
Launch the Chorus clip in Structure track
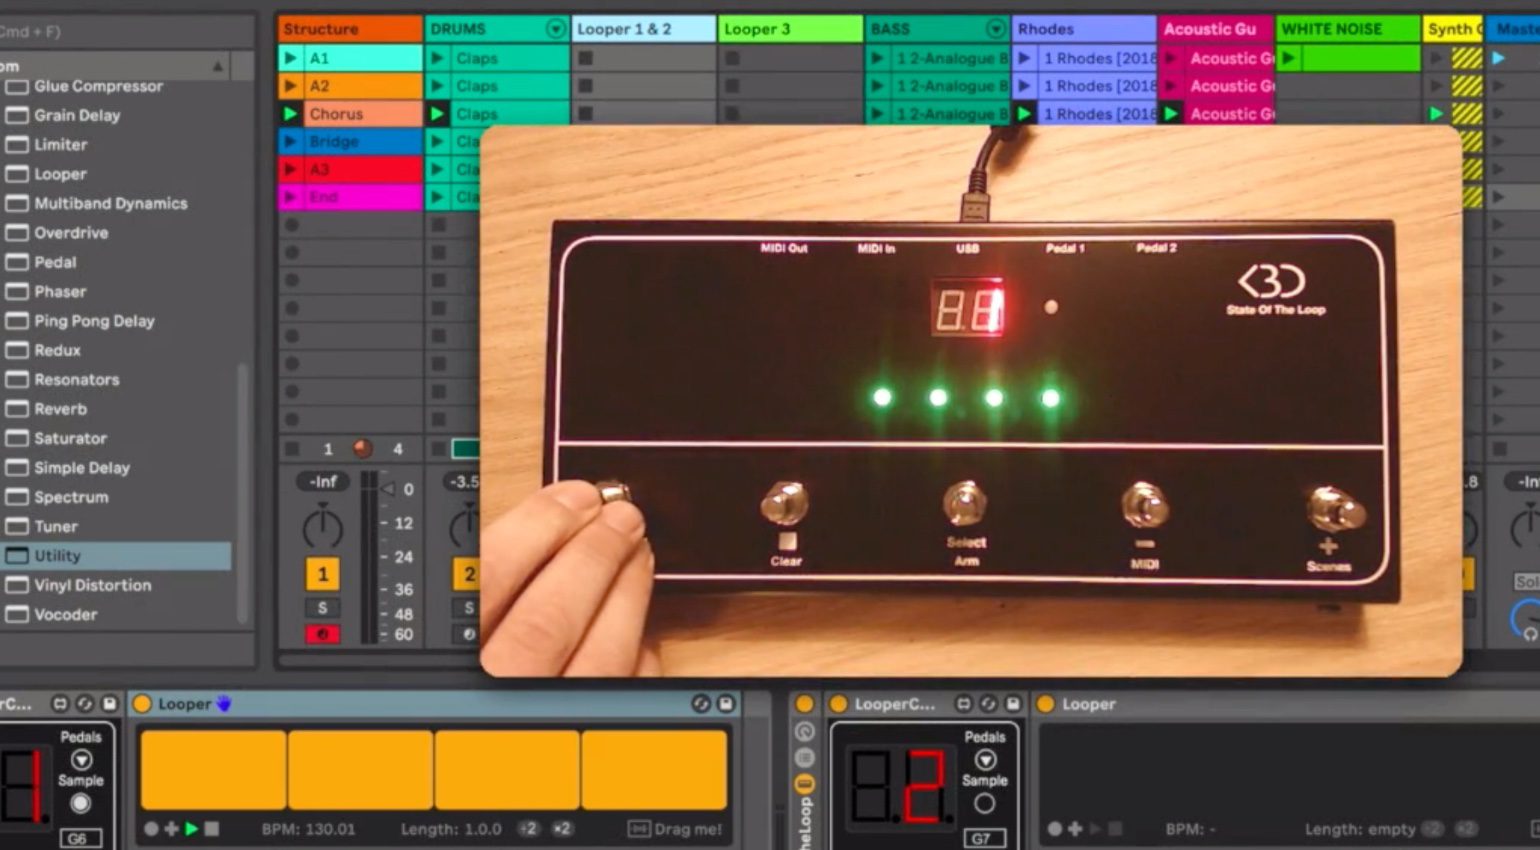click(291, 114)
